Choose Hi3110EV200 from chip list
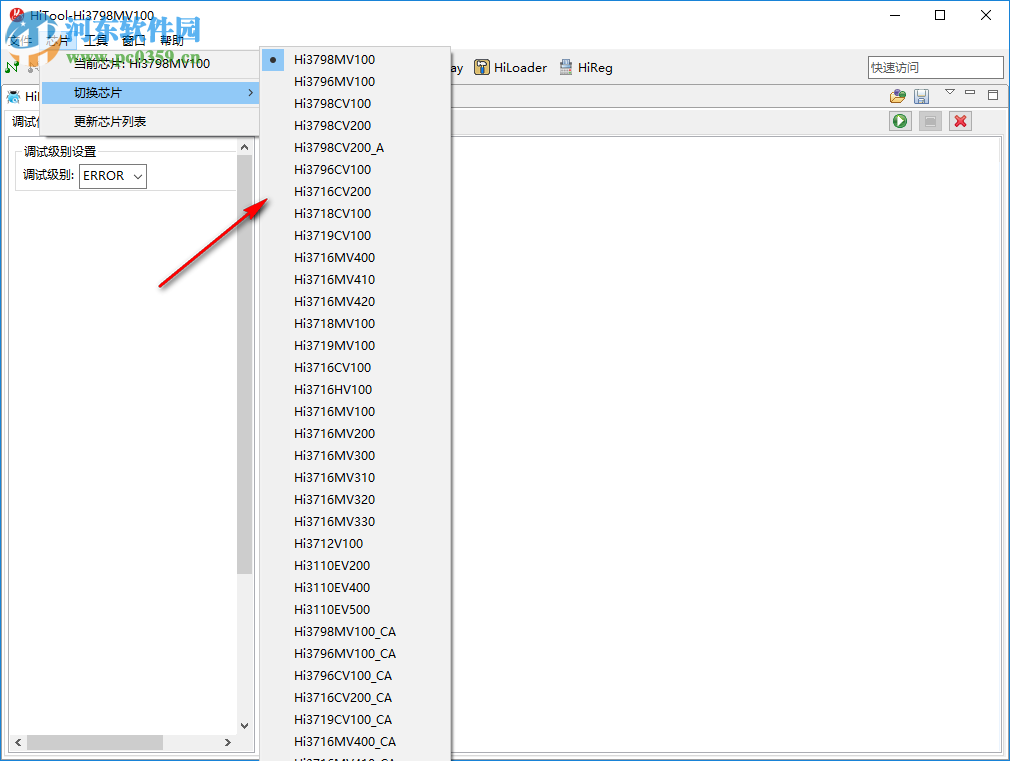 click(355, 566)
